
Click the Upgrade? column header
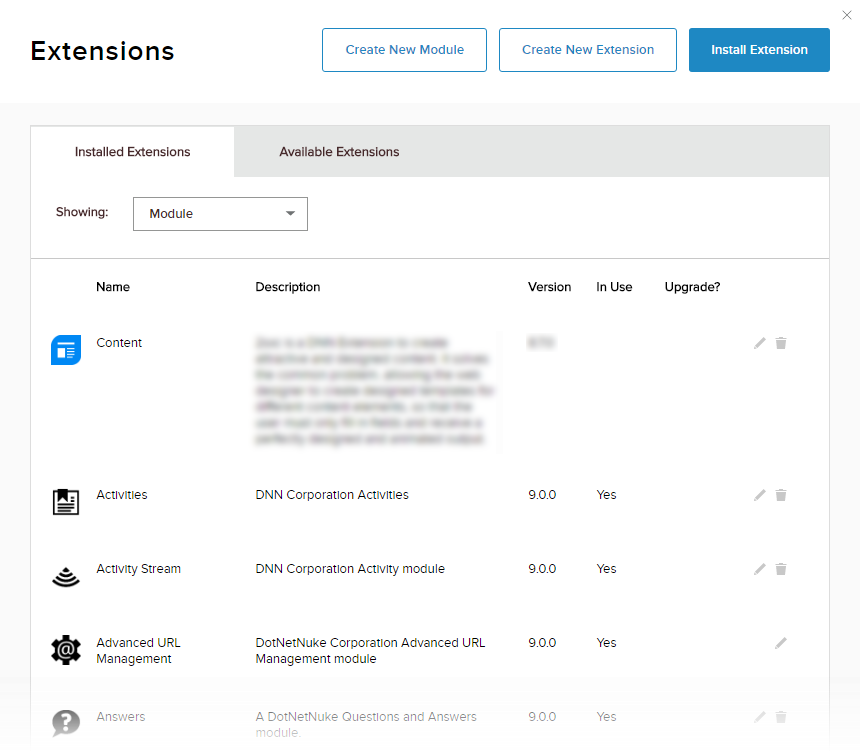pos(692,287)
